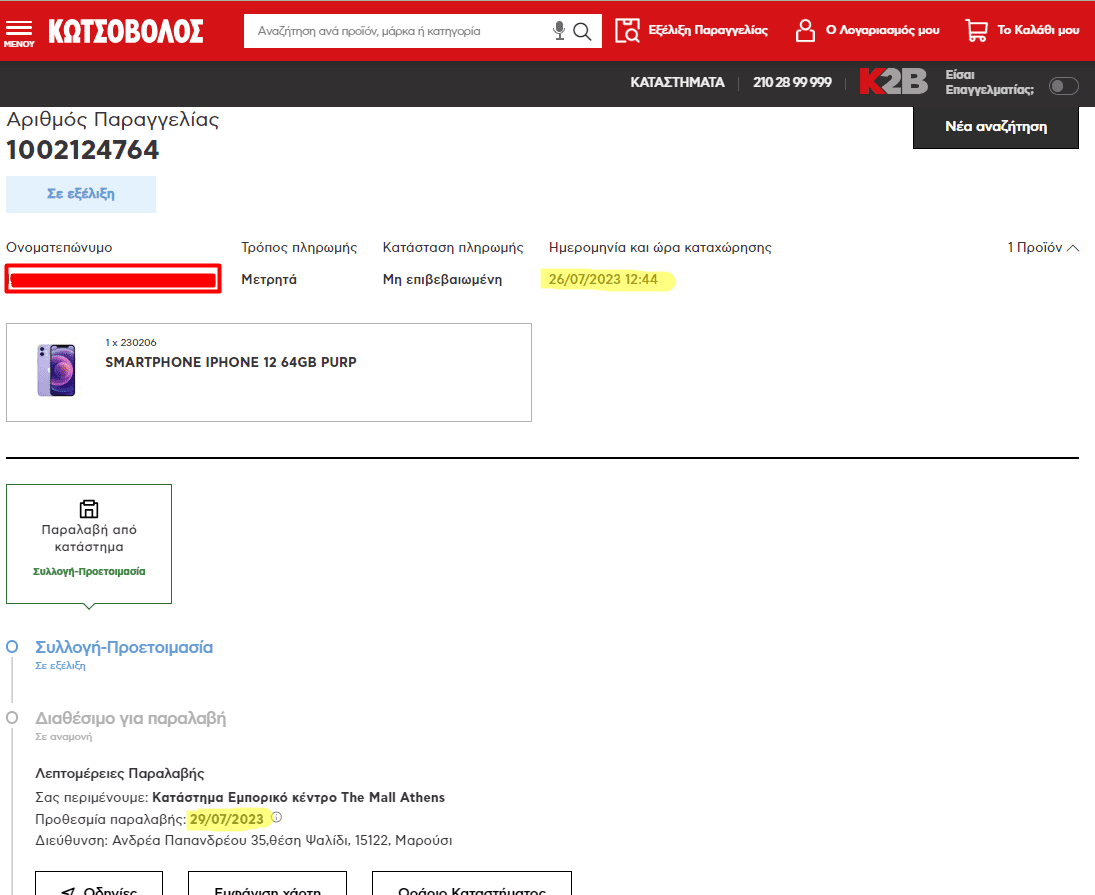Select the Παραλαβή από κατάστημα tab

89,543
